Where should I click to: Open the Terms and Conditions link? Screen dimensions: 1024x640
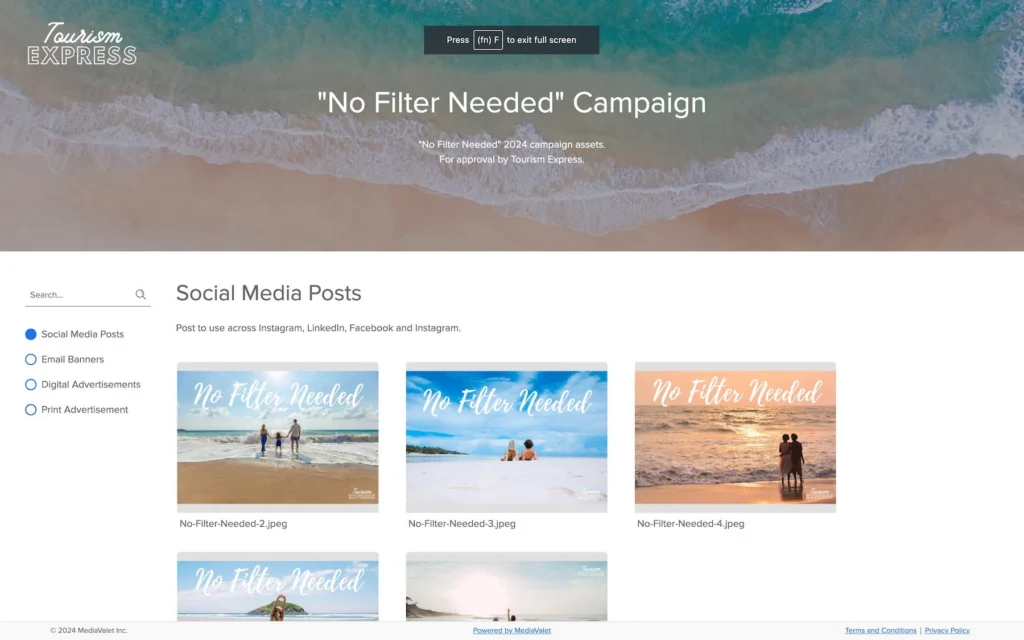pos(880,630)
